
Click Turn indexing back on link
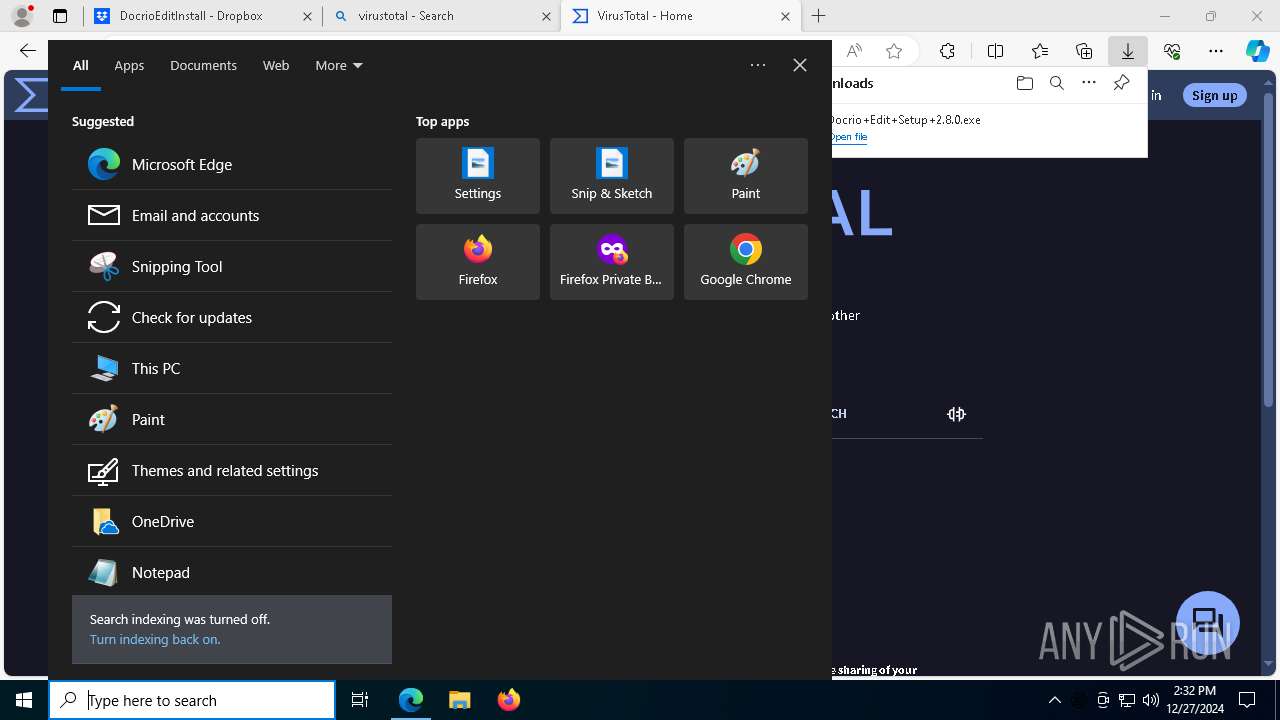155,639
